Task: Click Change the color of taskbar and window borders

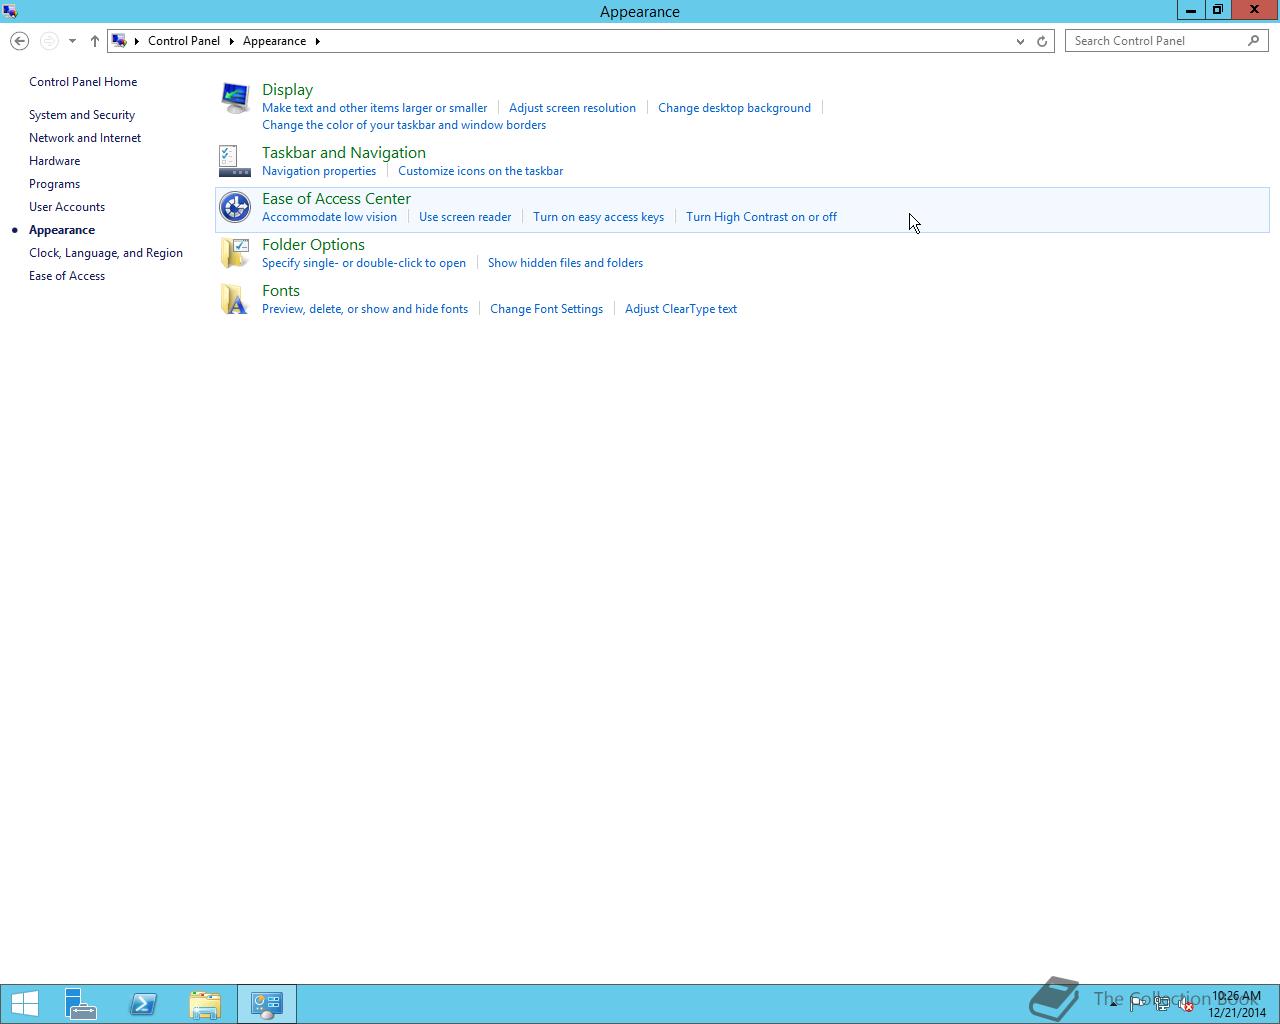Action: point(404,125)
